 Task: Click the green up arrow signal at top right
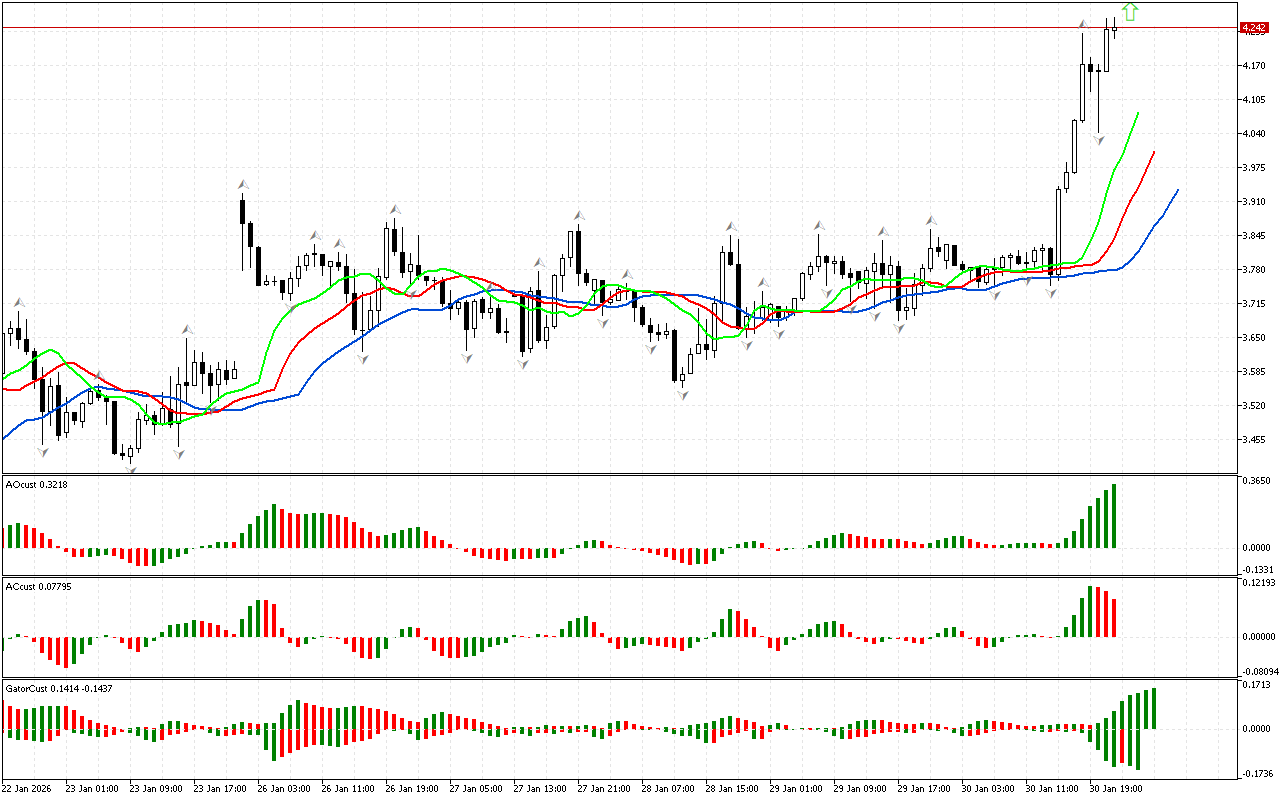(1129, 12)
